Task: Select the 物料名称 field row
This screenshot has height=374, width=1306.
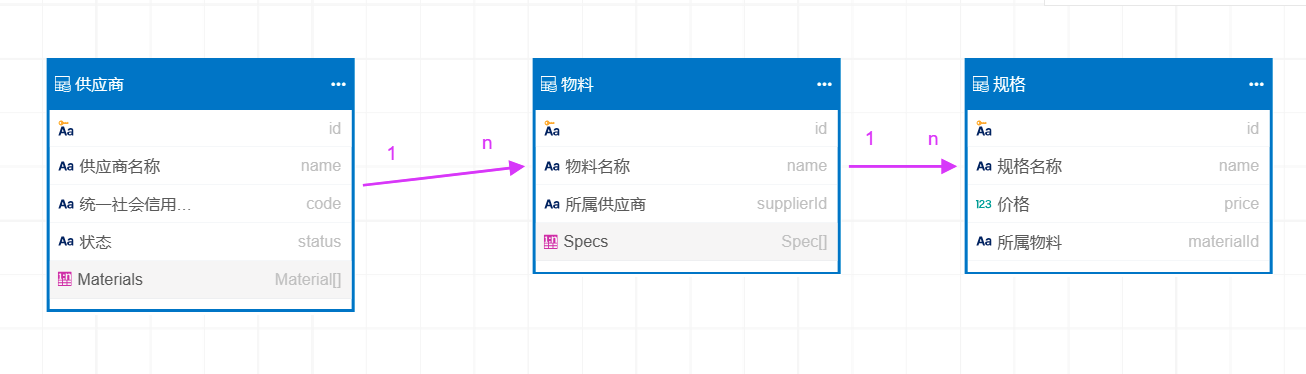Action: (686, 166)
